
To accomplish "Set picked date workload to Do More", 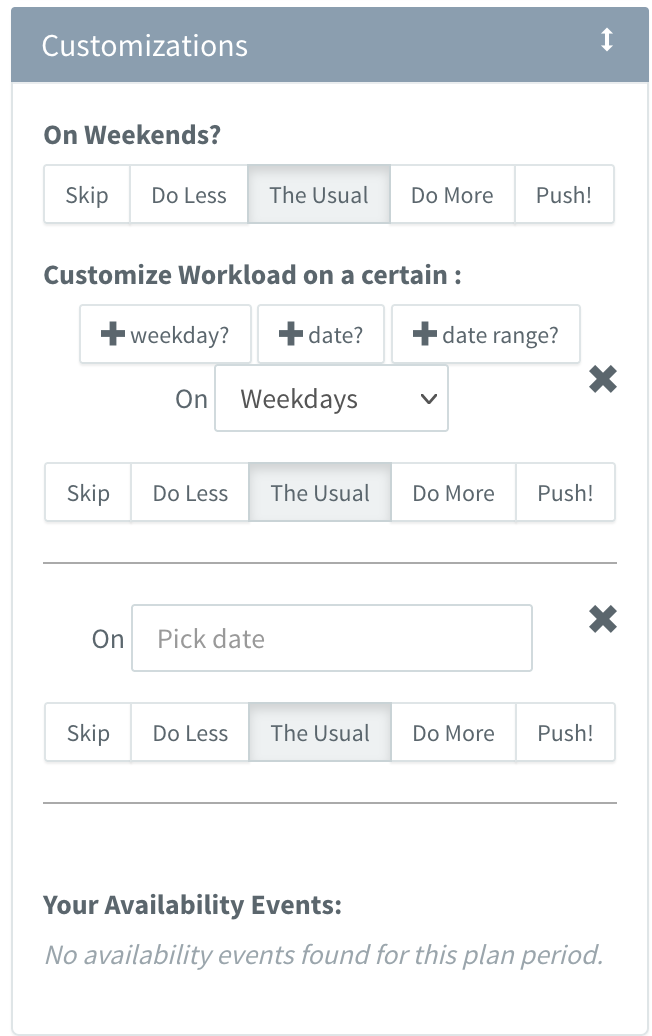I will 454,733.
